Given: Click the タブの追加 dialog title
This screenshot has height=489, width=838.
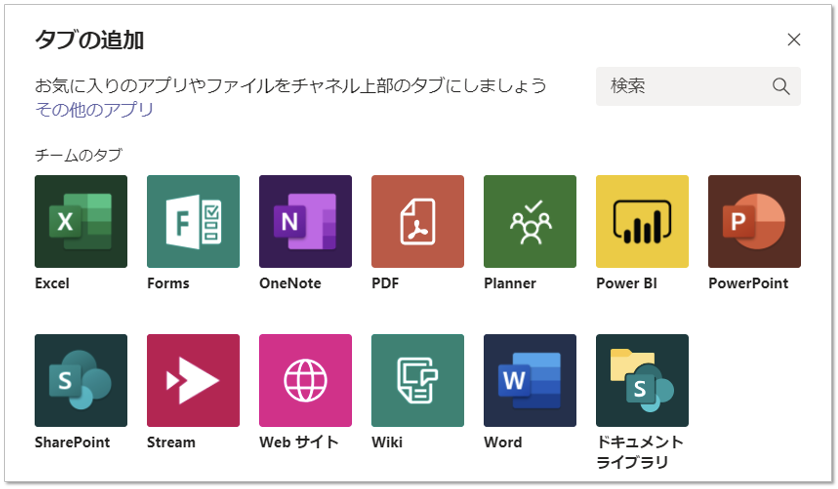Looking at the screenshot, I should [x=89, y=40].
